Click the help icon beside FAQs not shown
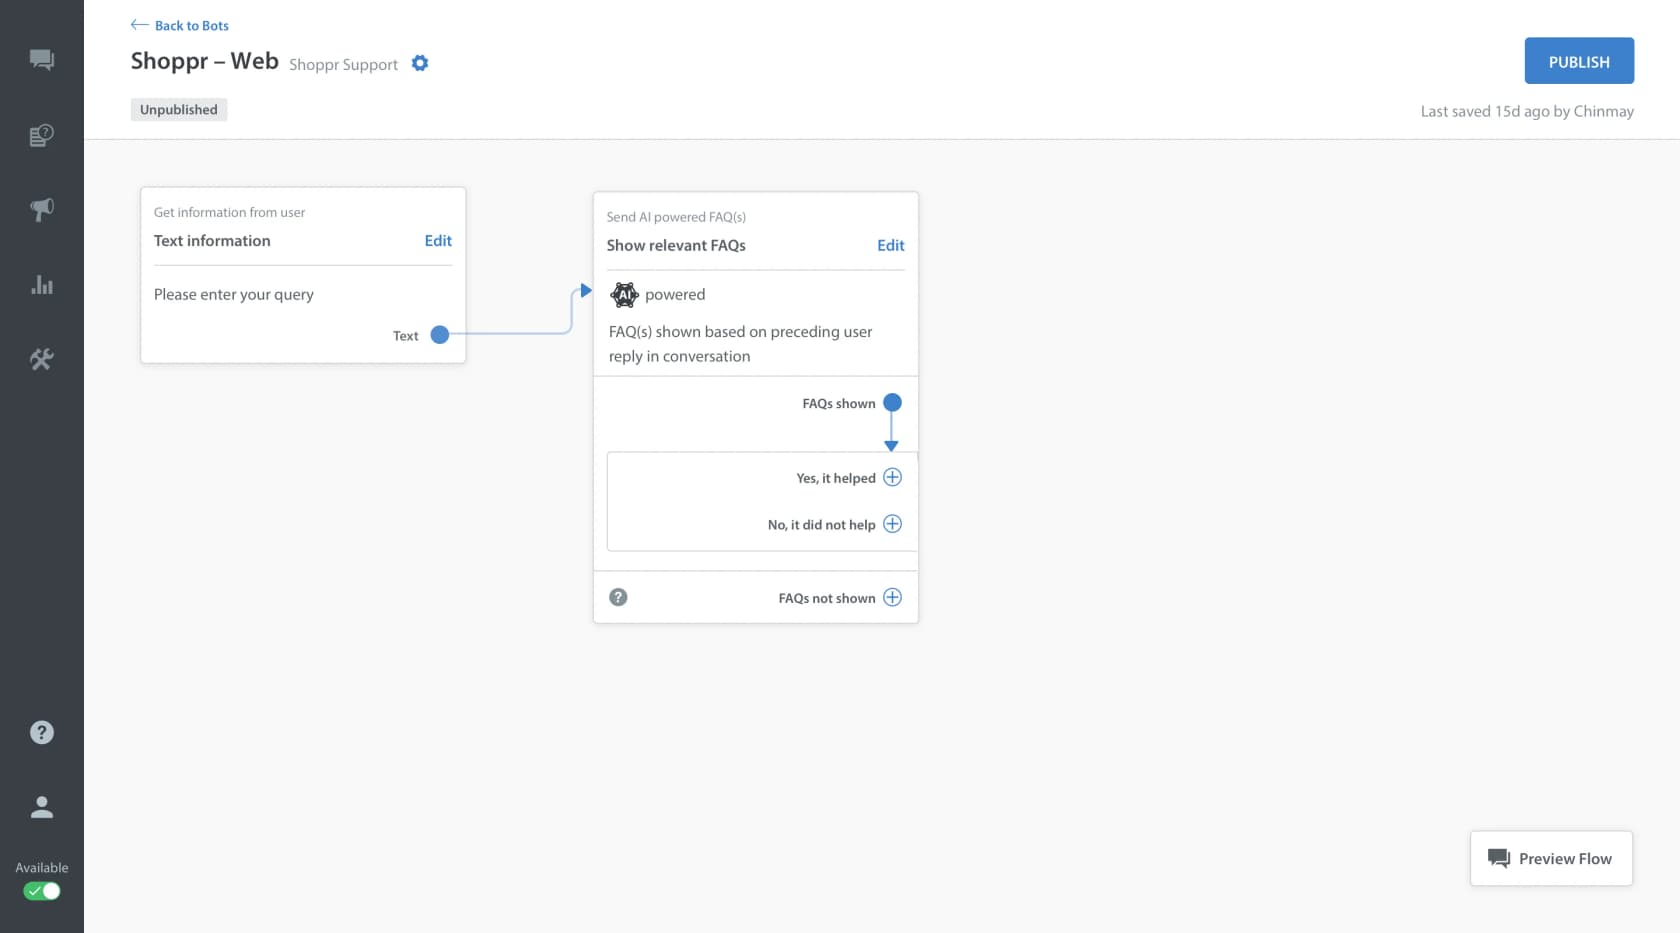1680x933 pixels. (x=619, y=598)
